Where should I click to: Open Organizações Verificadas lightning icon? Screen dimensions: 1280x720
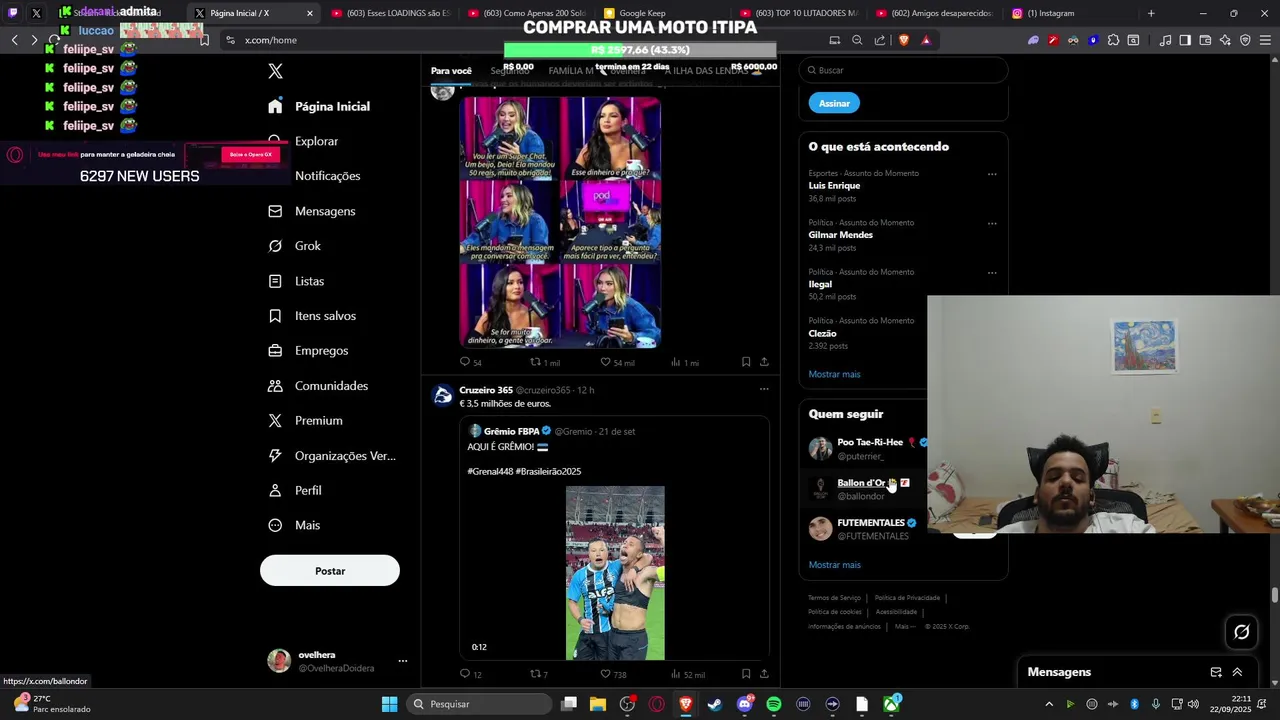point(275,456)
